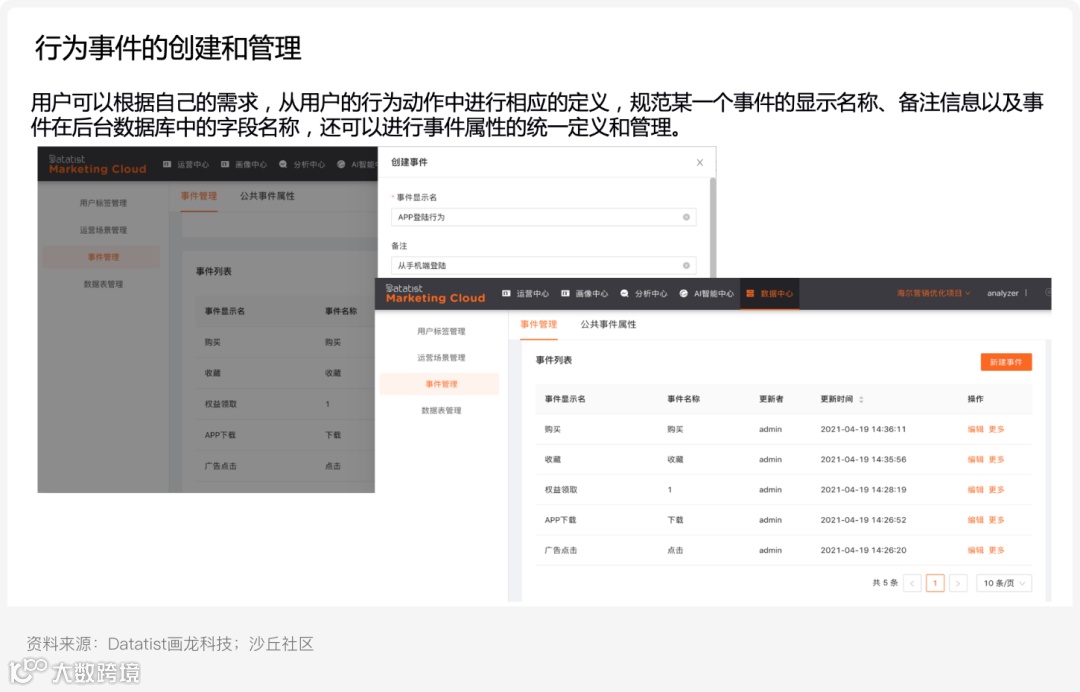This screenshot has width=1080, height=692.
Task: Close the 创建事件 dialog with X
Action: [x=700, y=162]
